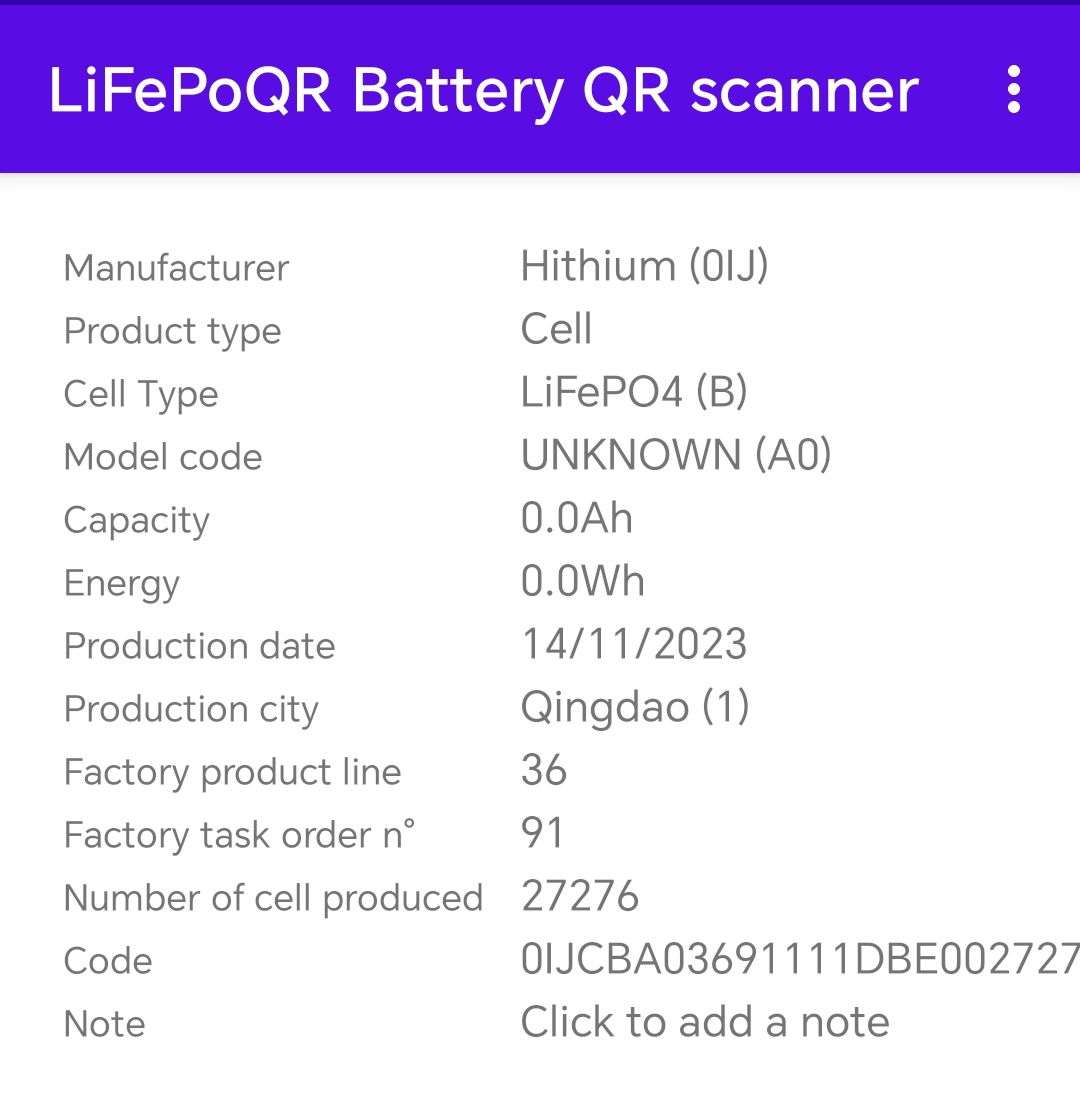
Task: Select factory task order value 91
Action: click(x=542, y=833)
